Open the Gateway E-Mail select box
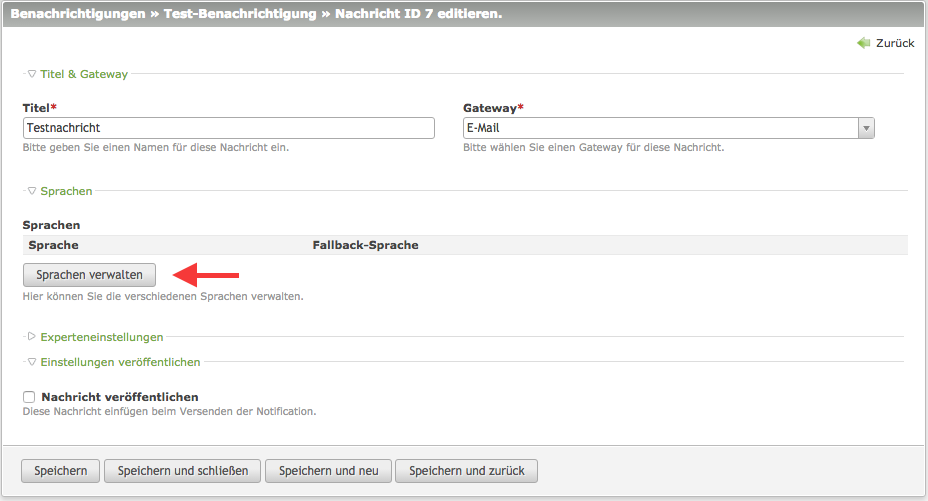 point(660,128)
